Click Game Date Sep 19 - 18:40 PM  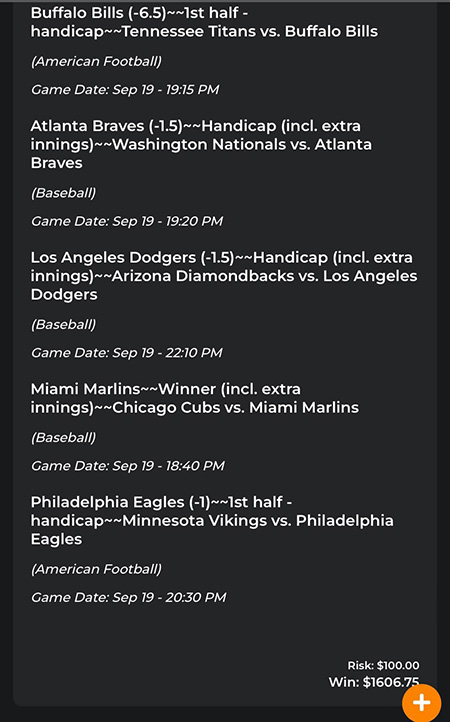coord(128,466)
